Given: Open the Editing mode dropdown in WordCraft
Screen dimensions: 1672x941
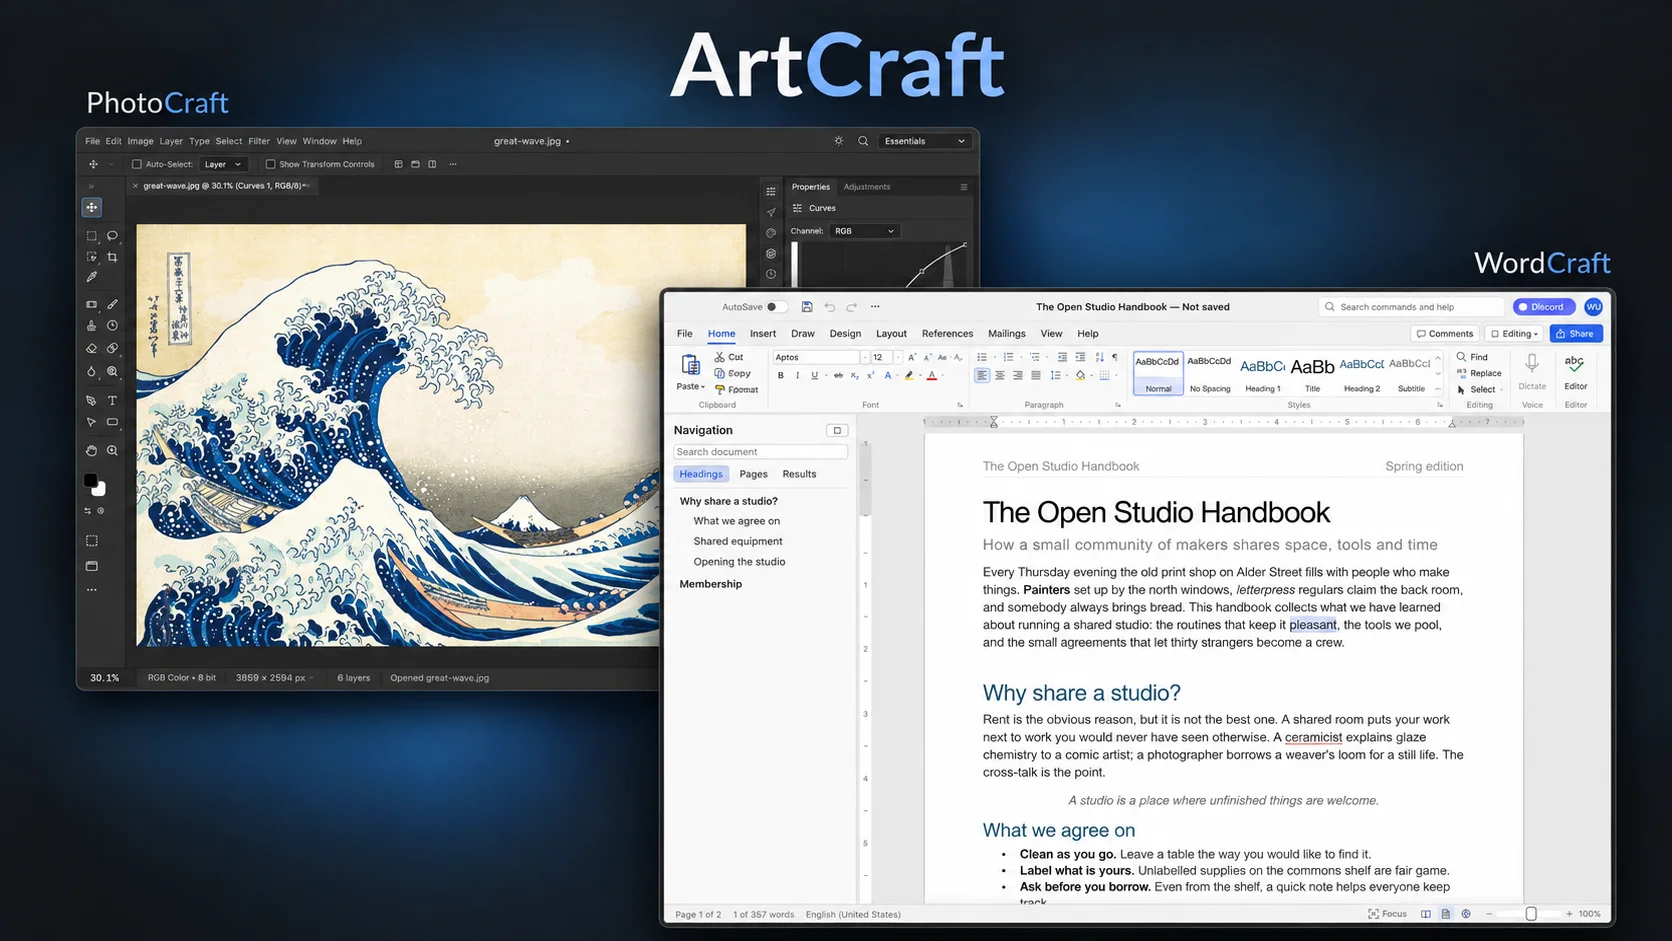Looking at the screenshot, I should (1514, 334).
